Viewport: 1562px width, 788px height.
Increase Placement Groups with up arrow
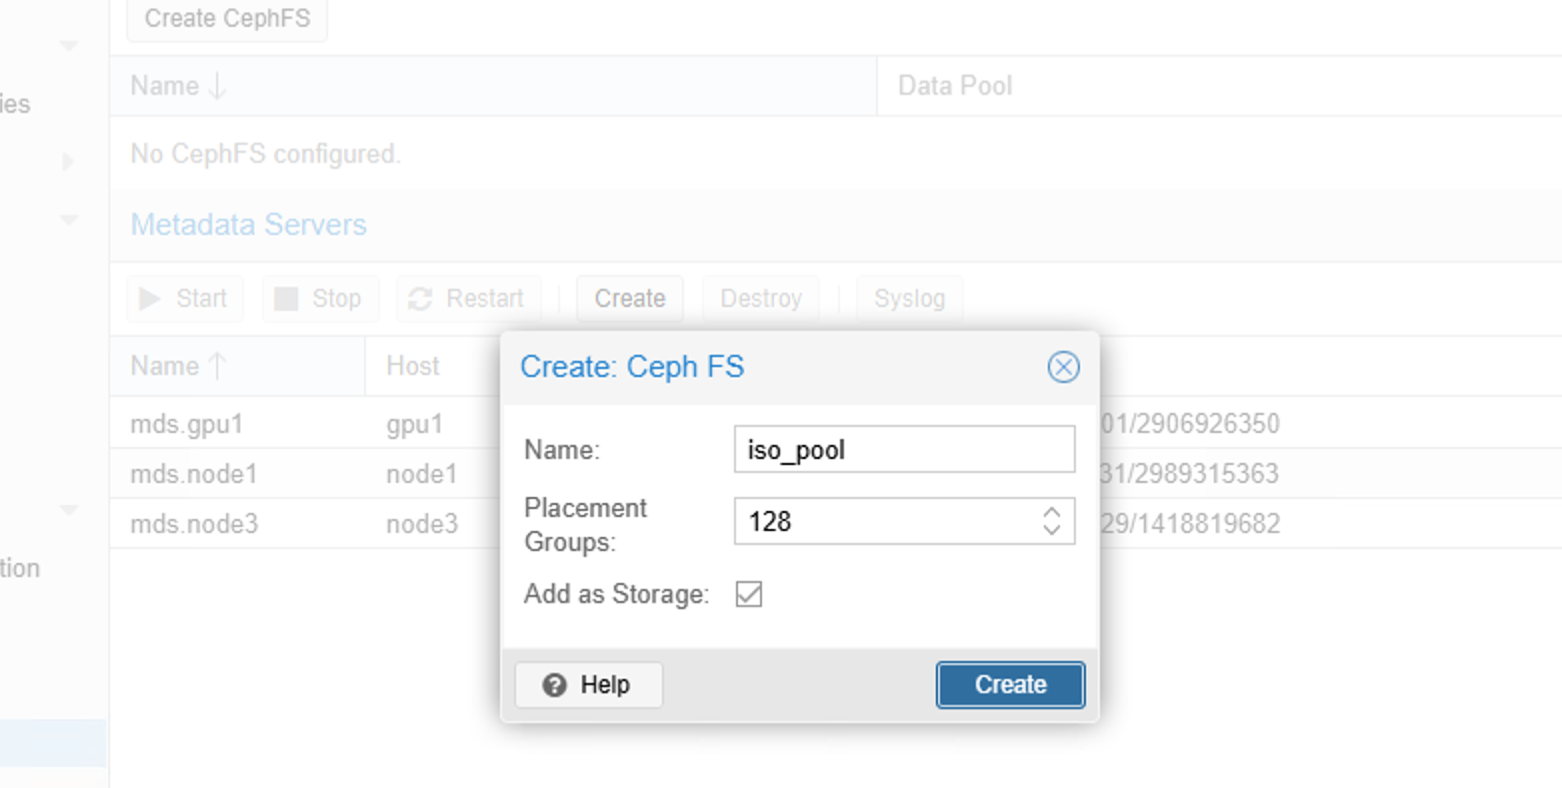click(x=1051, y=512)
